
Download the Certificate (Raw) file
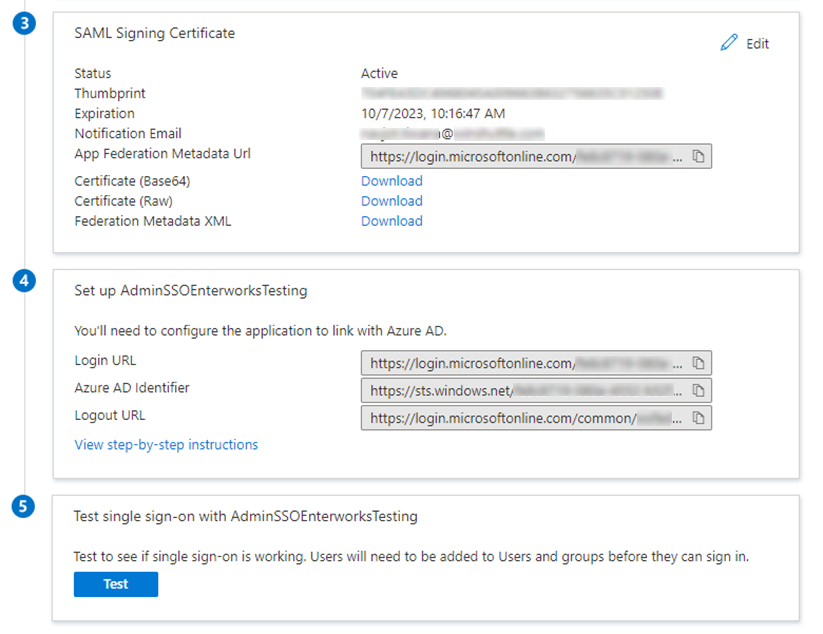tap(391, 201)
